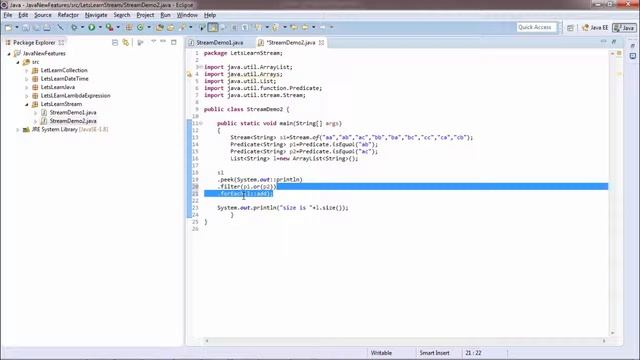The height and width of the screenshot is (360, 640).
Task: Collapse the LetsLearnStream package
Action: (x=27, y=104)
